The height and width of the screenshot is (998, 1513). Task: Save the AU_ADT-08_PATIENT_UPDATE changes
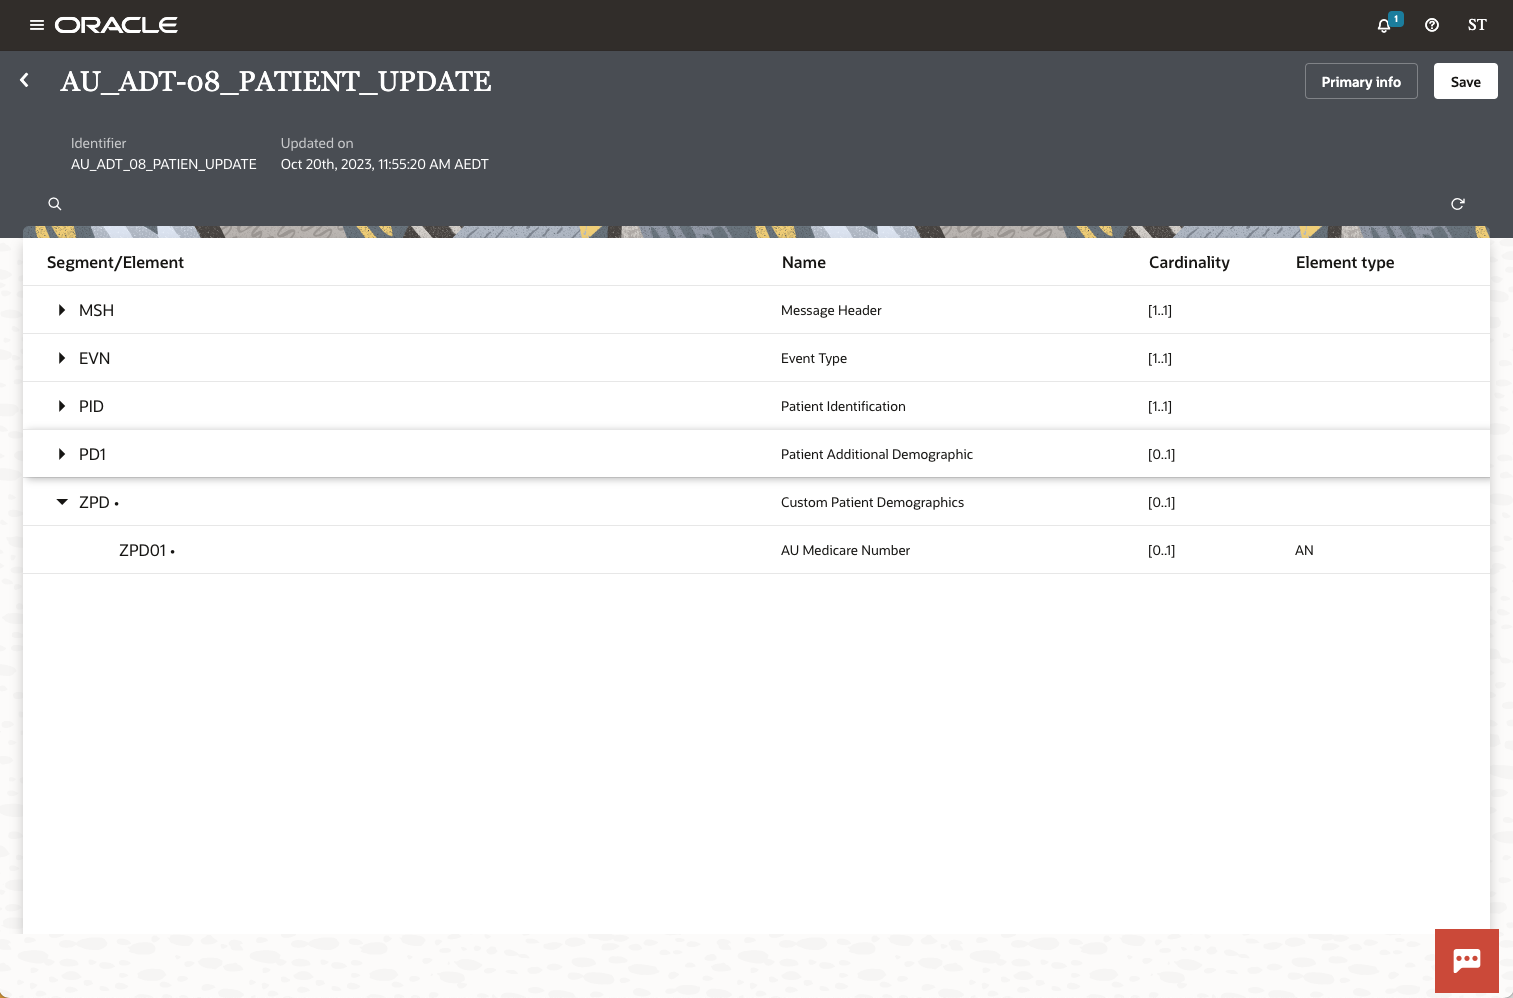1465,81
